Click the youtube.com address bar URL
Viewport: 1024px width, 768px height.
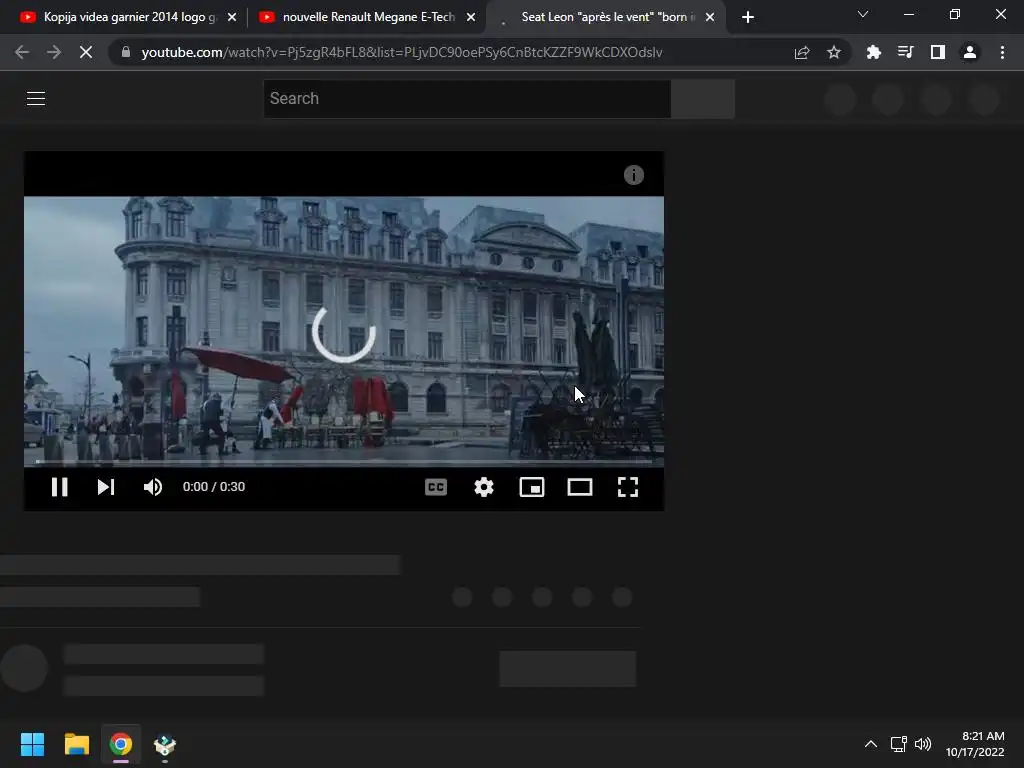click(402, 52)
